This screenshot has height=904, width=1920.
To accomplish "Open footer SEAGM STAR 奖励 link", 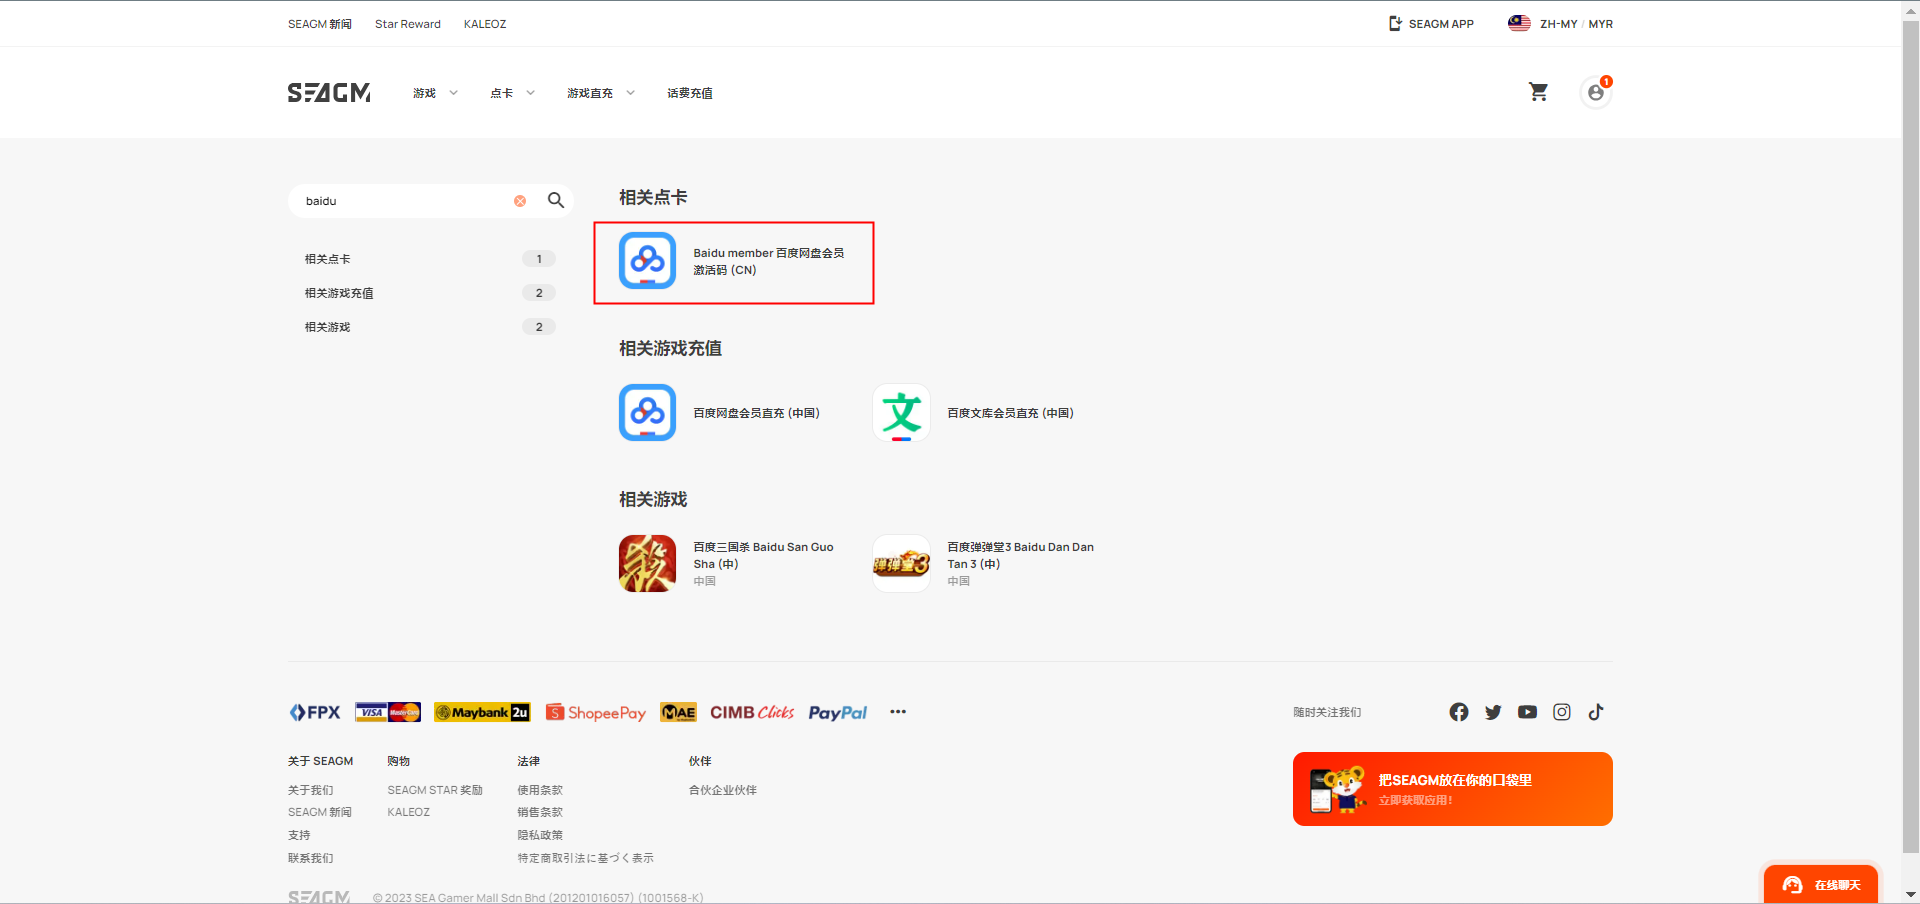I will pos(435,790).
